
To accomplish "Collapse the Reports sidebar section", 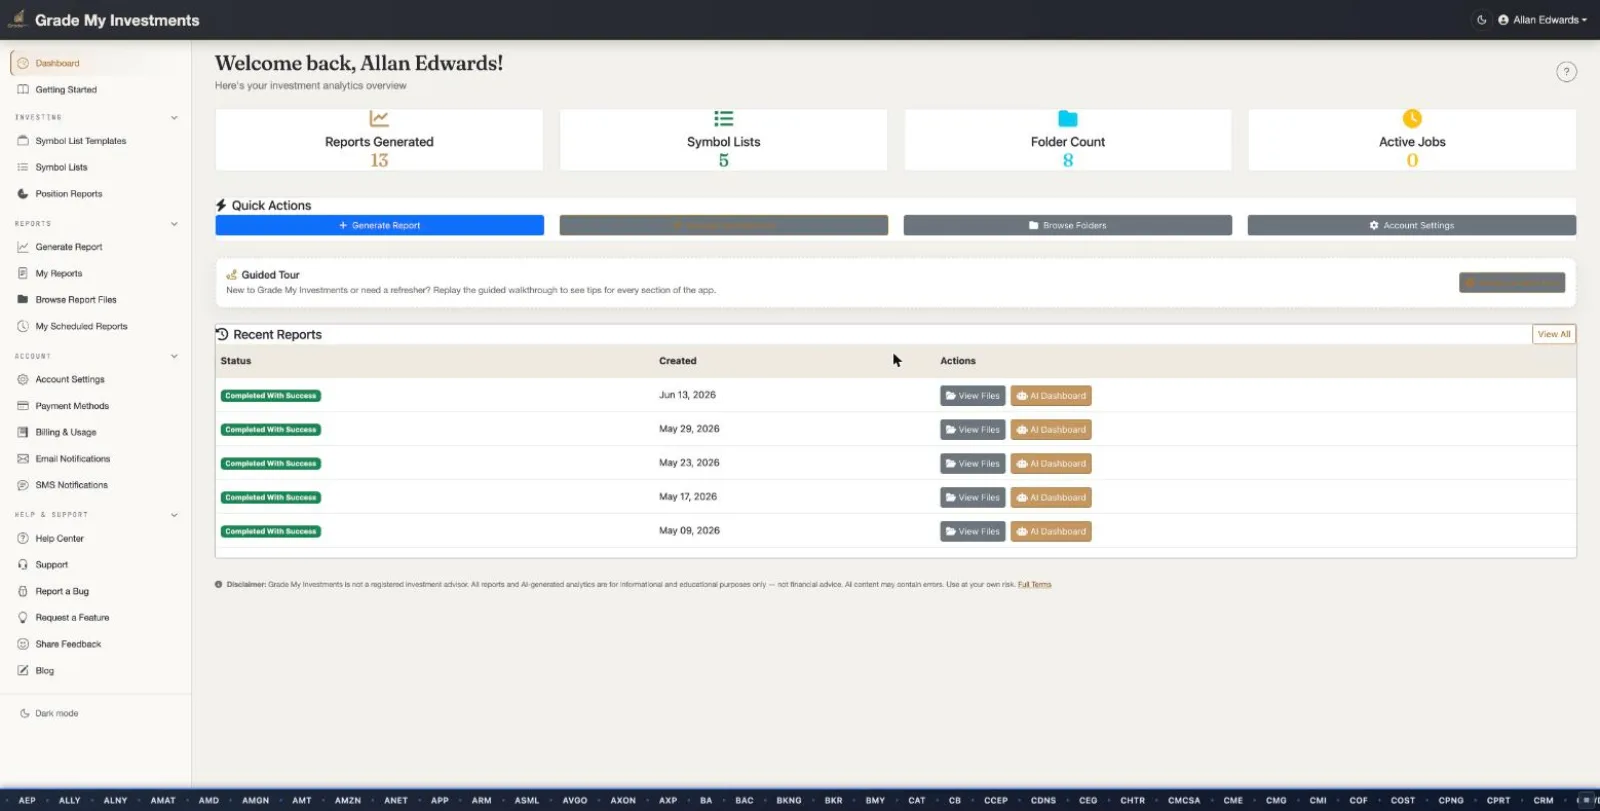I will 174,224.
